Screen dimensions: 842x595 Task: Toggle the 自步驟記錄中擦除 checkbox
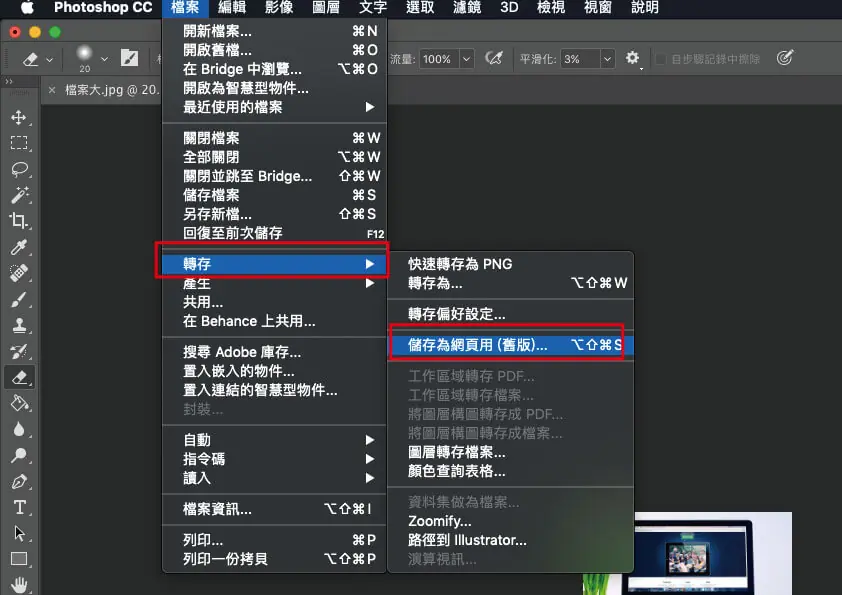pyautogui.click(x=660, y=59)
